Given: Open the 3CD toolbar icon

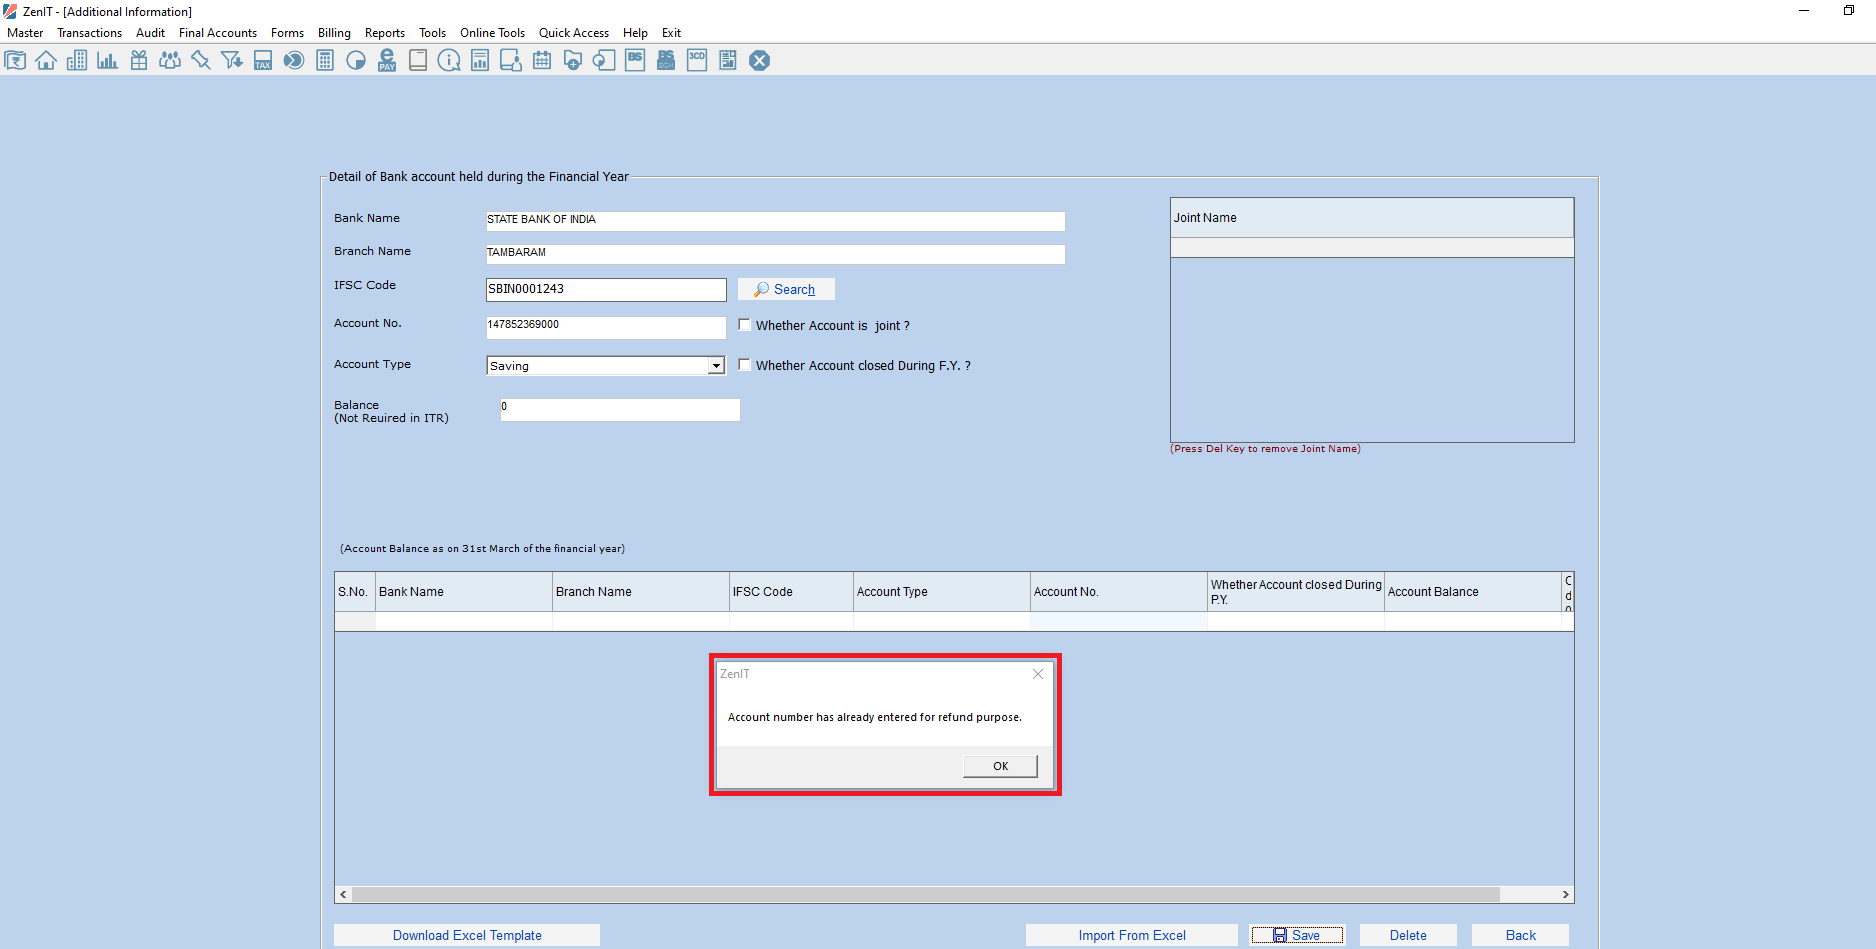Looking at the screenshot, I should [697, 61].
